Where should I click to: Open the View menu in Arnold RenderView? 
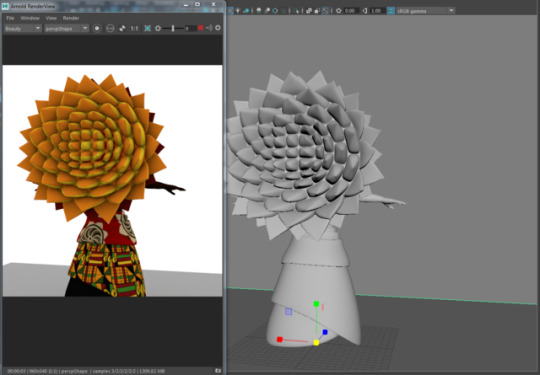(x=51, y=18)
